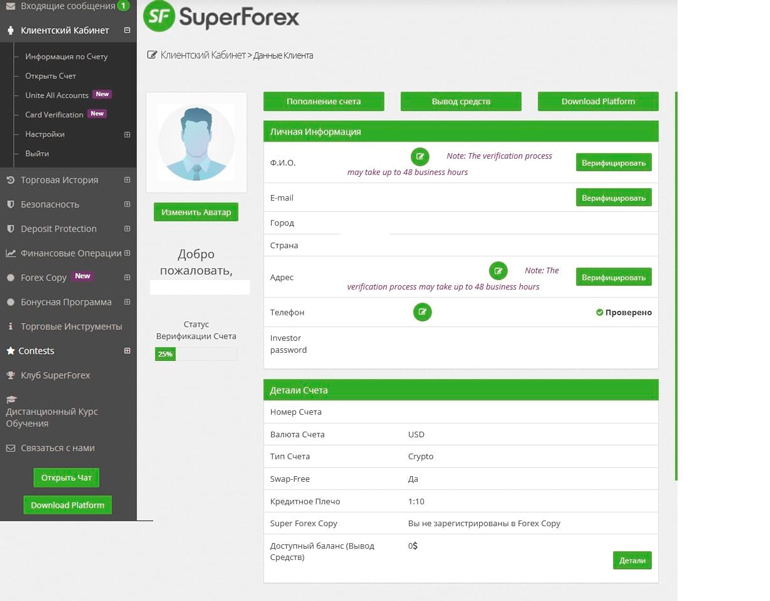Collapse the Клиентский Кабинет menu section
This screenshot has height=601, width=770.
pos(127,30)
